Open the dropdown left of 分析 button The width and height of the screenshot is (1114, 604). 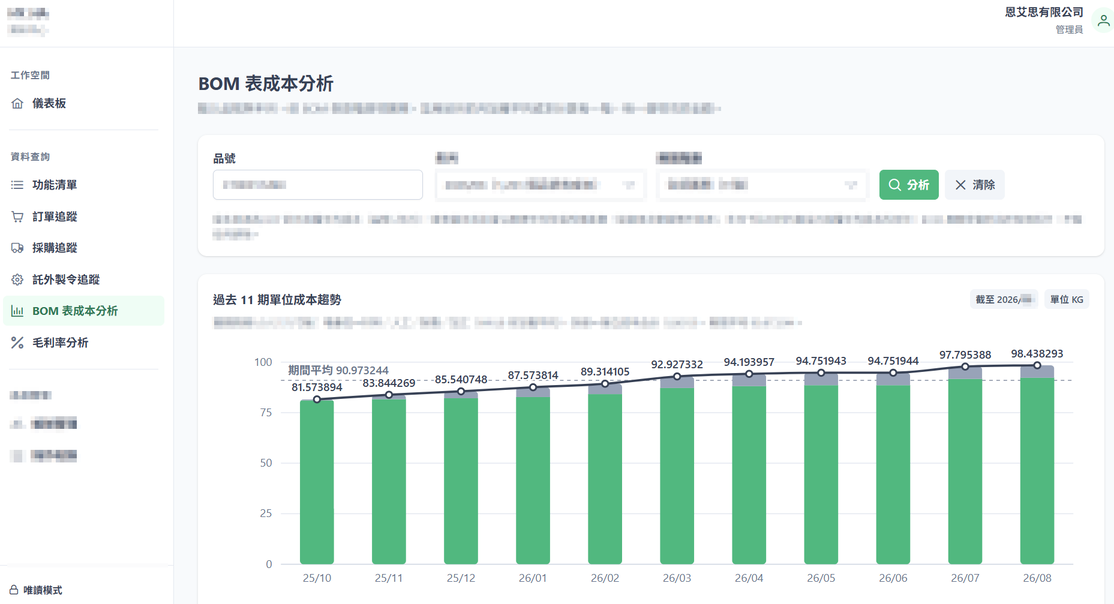tap(762, 185)
